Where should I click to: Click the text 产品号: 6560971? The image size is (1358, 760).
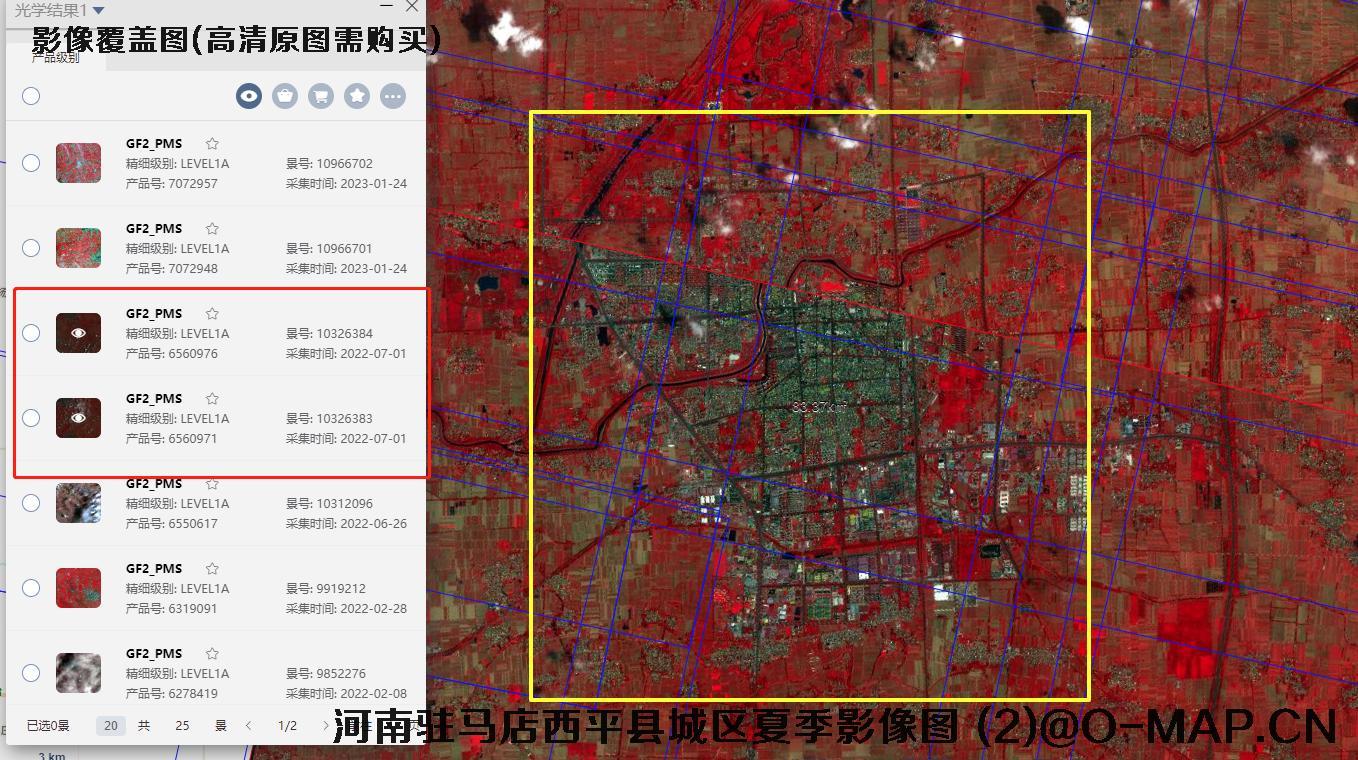click(172, 439)
